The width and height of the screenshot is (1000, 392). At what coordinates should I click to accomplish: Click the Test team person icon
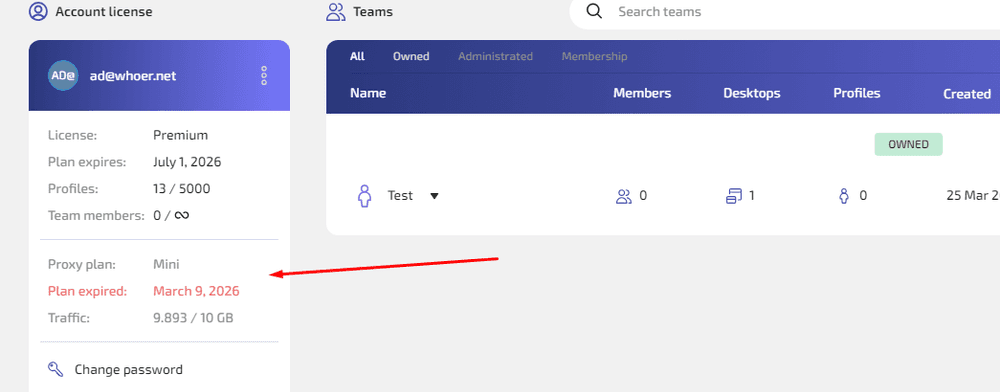364,196
